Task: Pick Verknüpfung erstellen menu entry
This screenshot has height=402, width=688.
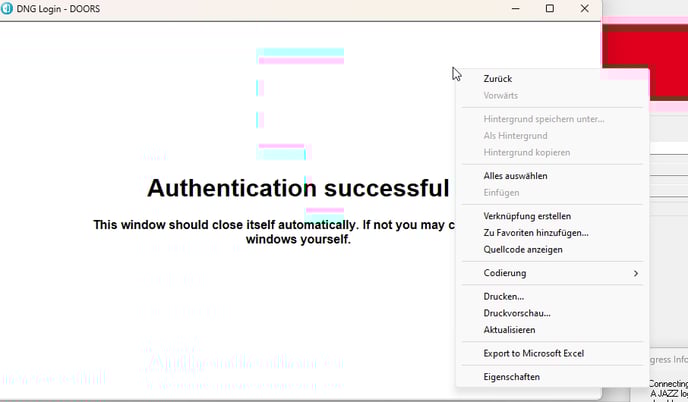Action: (527, 216)
